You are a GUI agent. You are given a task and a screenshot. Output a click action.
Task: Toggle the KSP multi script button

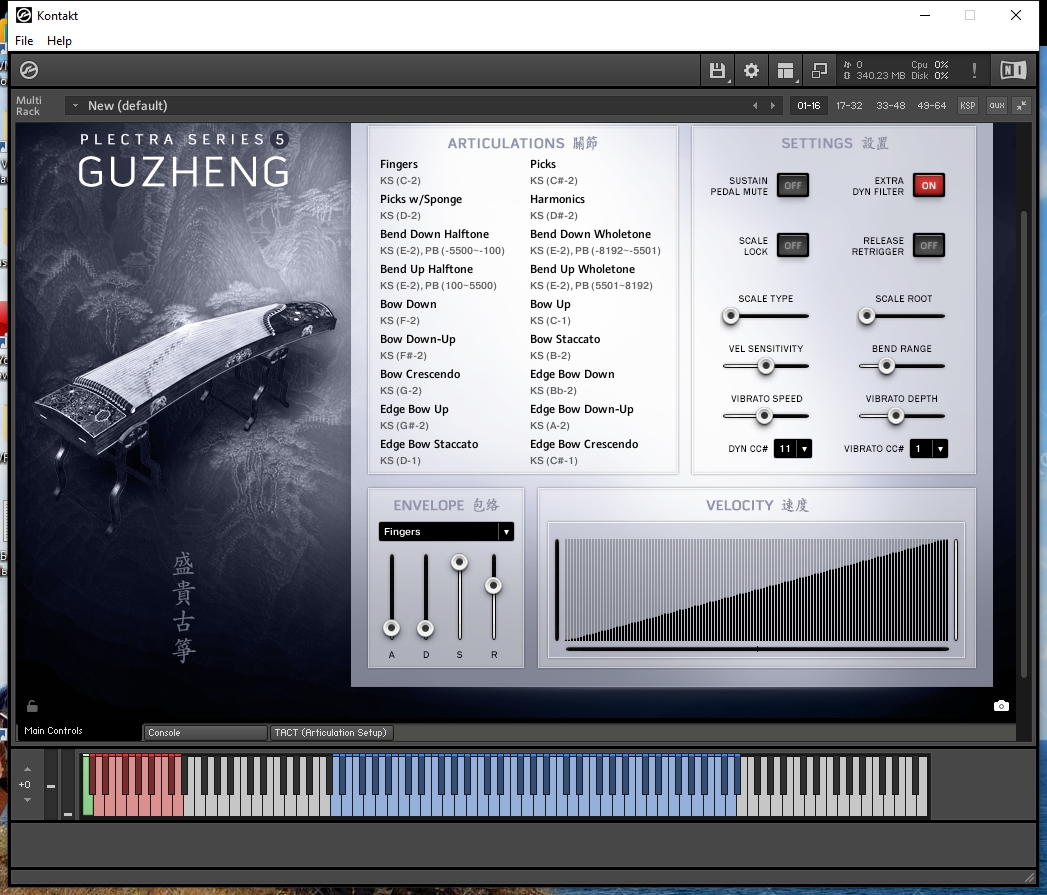[968, 106]
